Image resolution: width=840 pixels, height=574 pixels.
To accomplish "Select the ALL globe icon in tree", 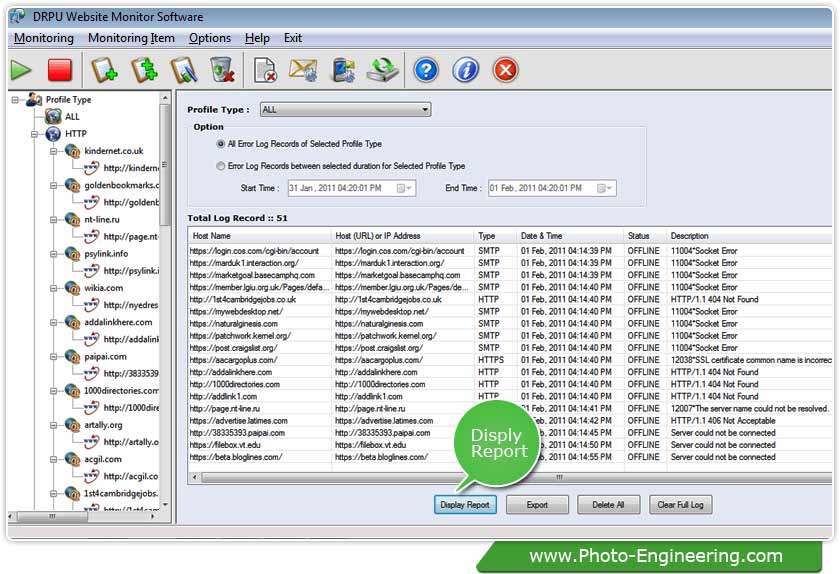I will point(53,116).
